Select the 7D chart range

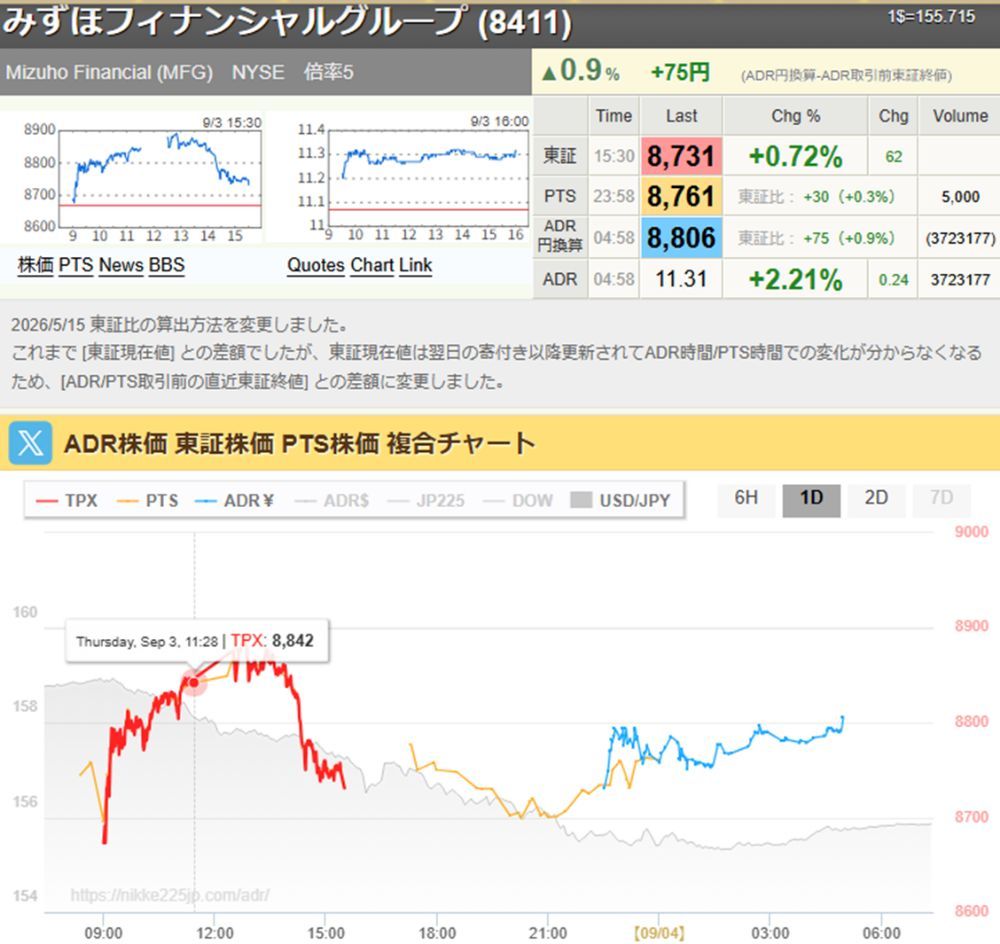pyautogui.click(x=941, y=498)
